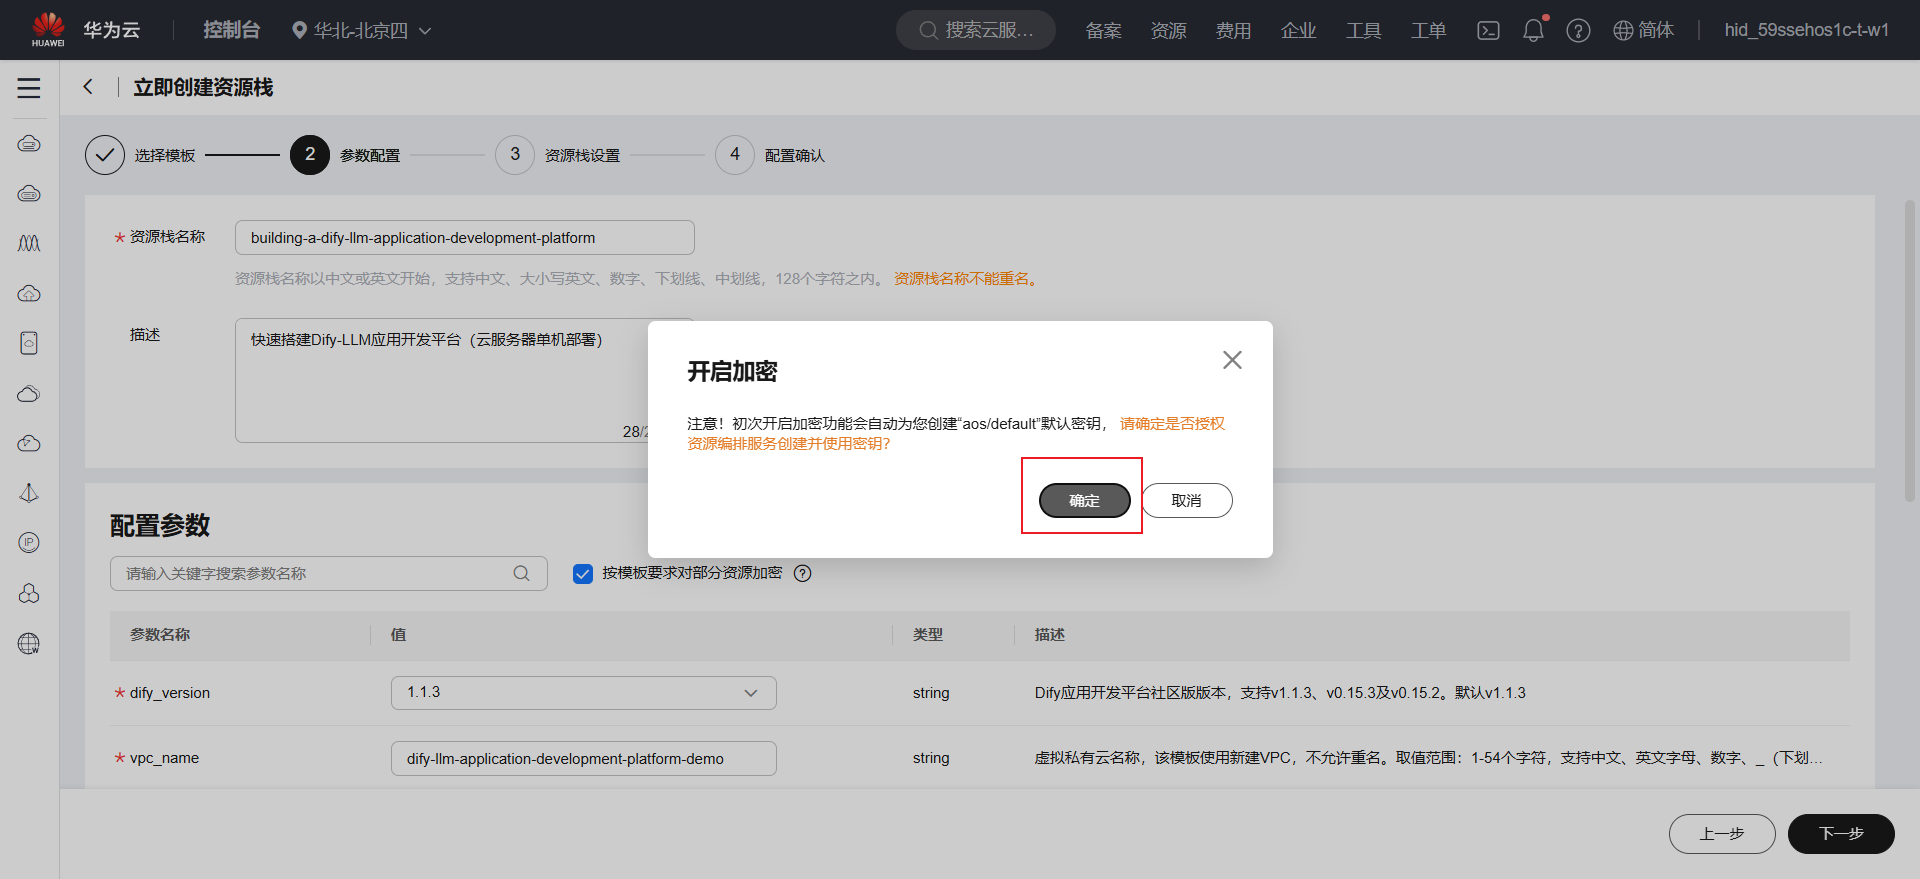
Task: Open the second cloud sidebar icon
Action: coord(29,194)
